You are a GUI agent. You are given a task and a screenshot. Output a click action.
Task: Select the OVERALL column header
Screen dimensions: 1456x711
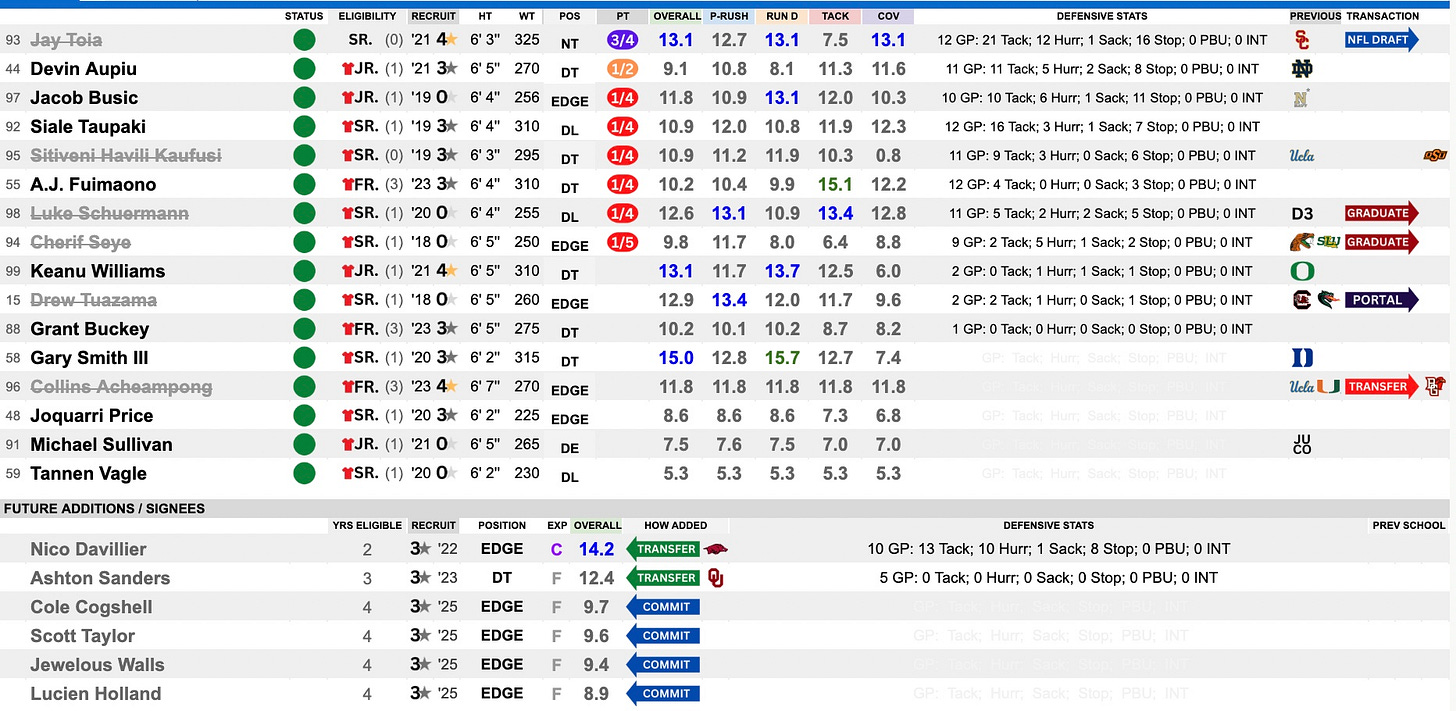[x=677, y=16]
